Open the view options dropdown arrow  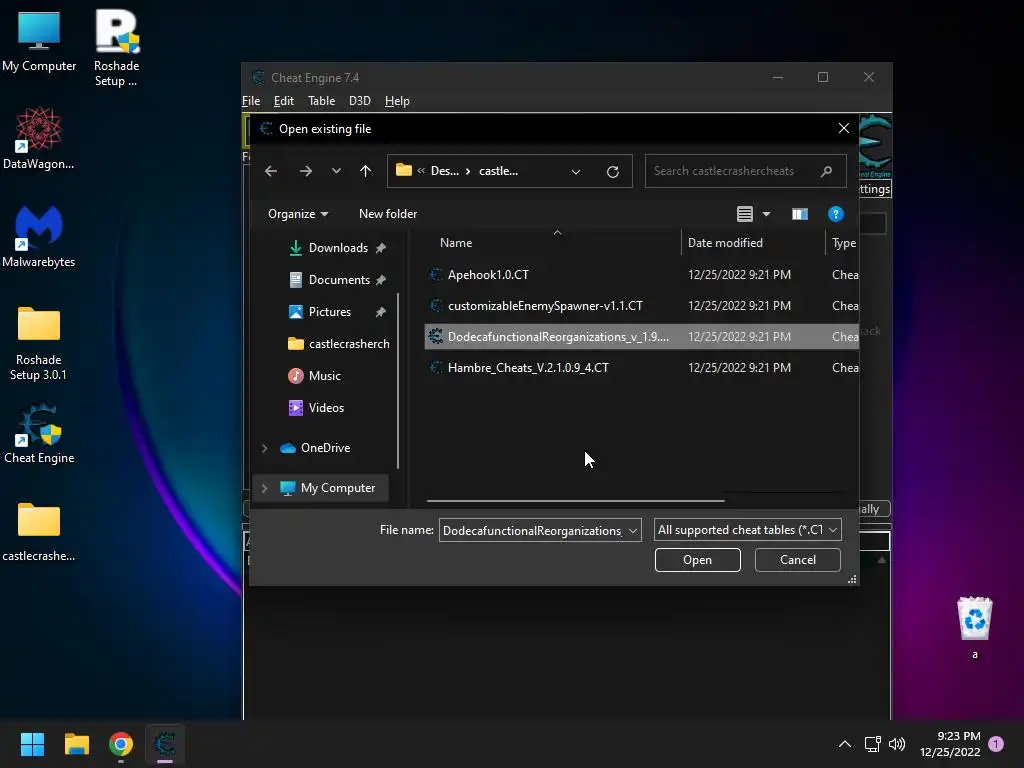[766, 214]
